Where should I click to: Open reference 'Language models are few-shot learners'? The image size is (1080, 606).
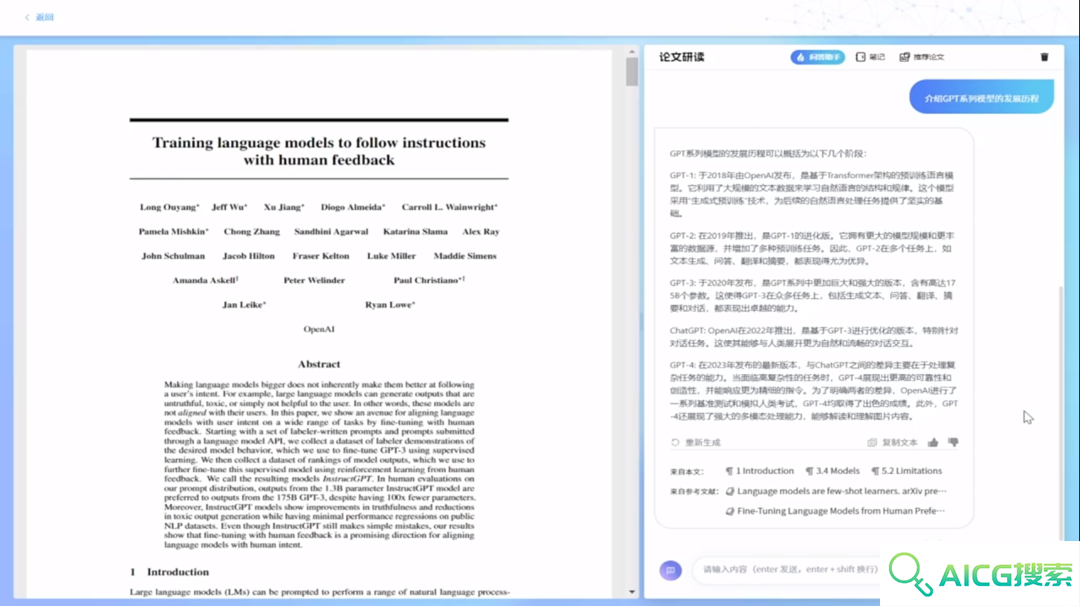pyautogui.click(x=836, y=491)
